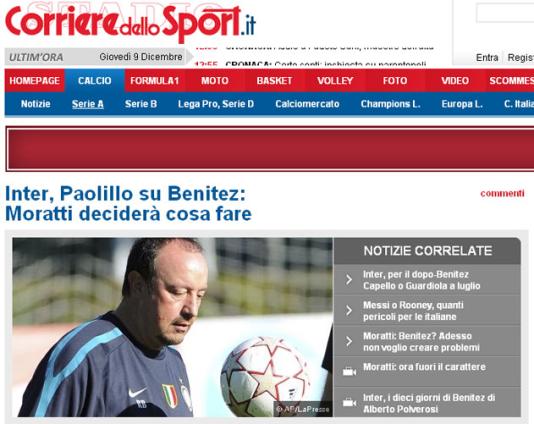Open the CALCIO section tab
Viewport: 534px width, 424px height.
[95, 81]
